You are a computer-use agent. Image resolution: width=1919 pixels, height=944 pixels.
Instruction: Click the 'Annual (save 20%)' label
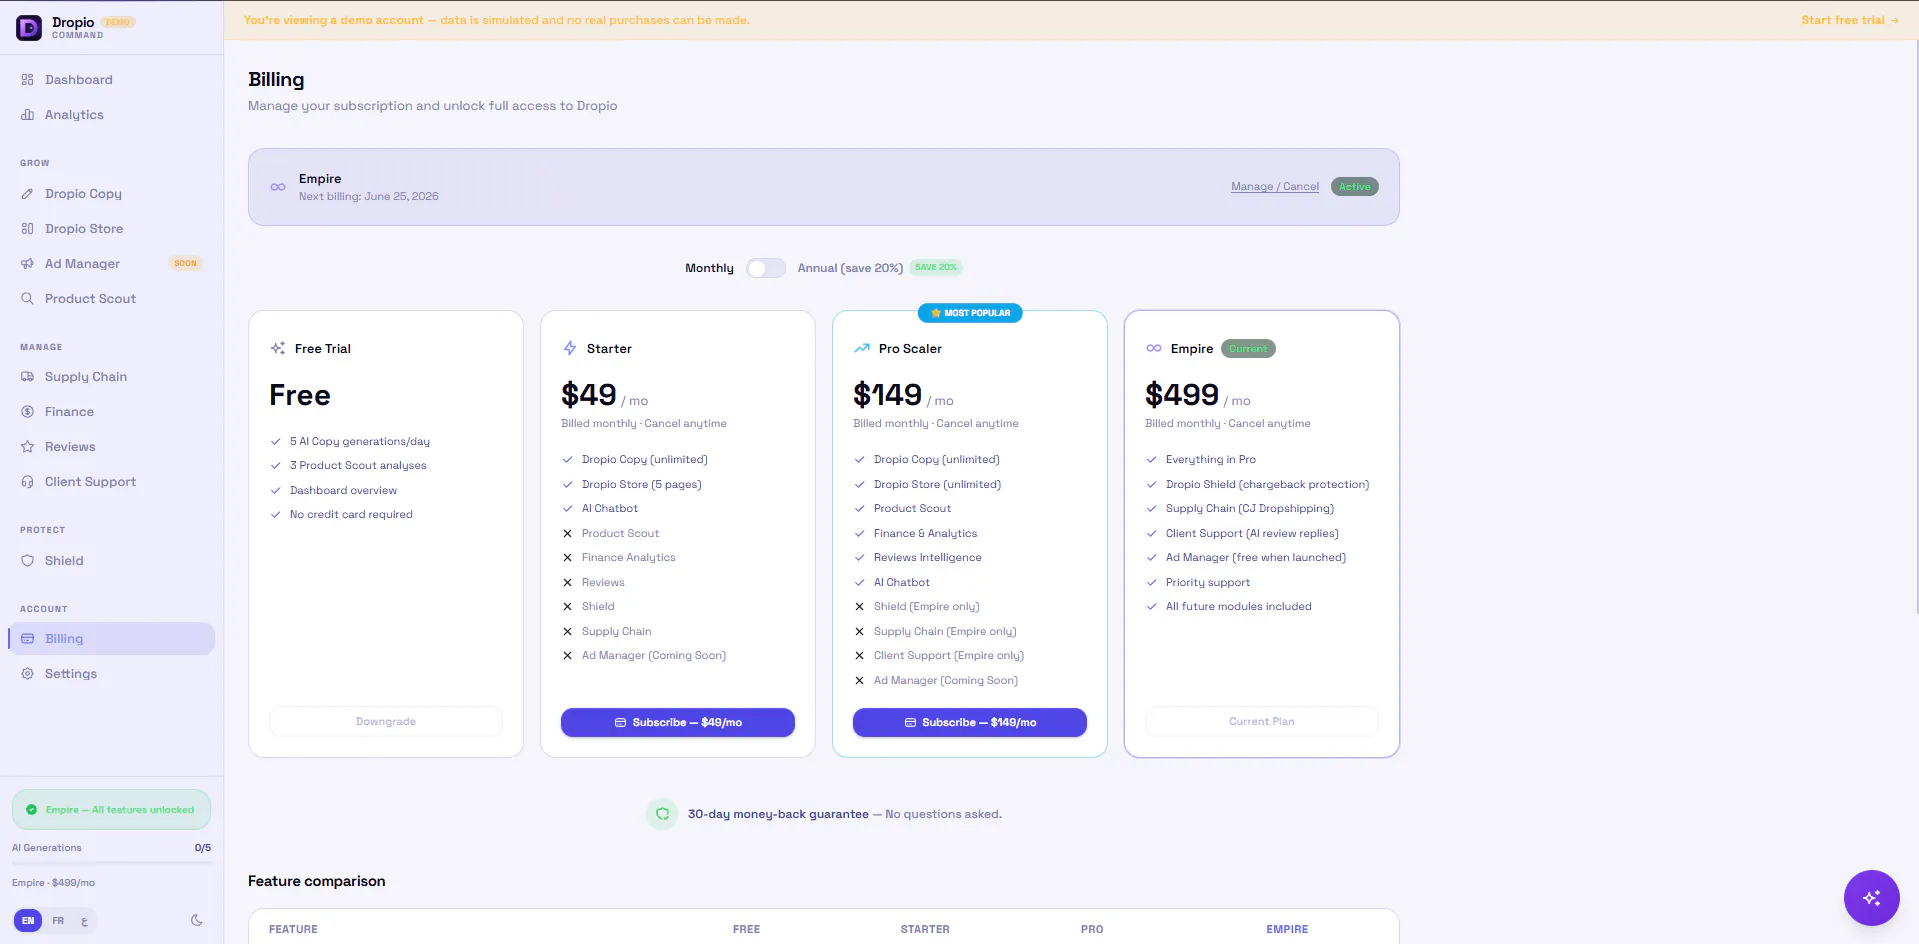point(850,268)
